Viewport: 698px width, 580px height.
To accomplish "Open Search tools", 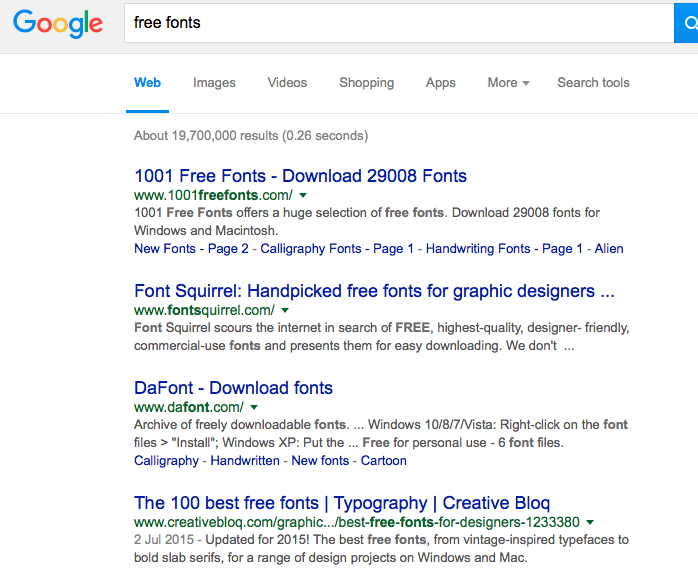I will click(593, 83).
